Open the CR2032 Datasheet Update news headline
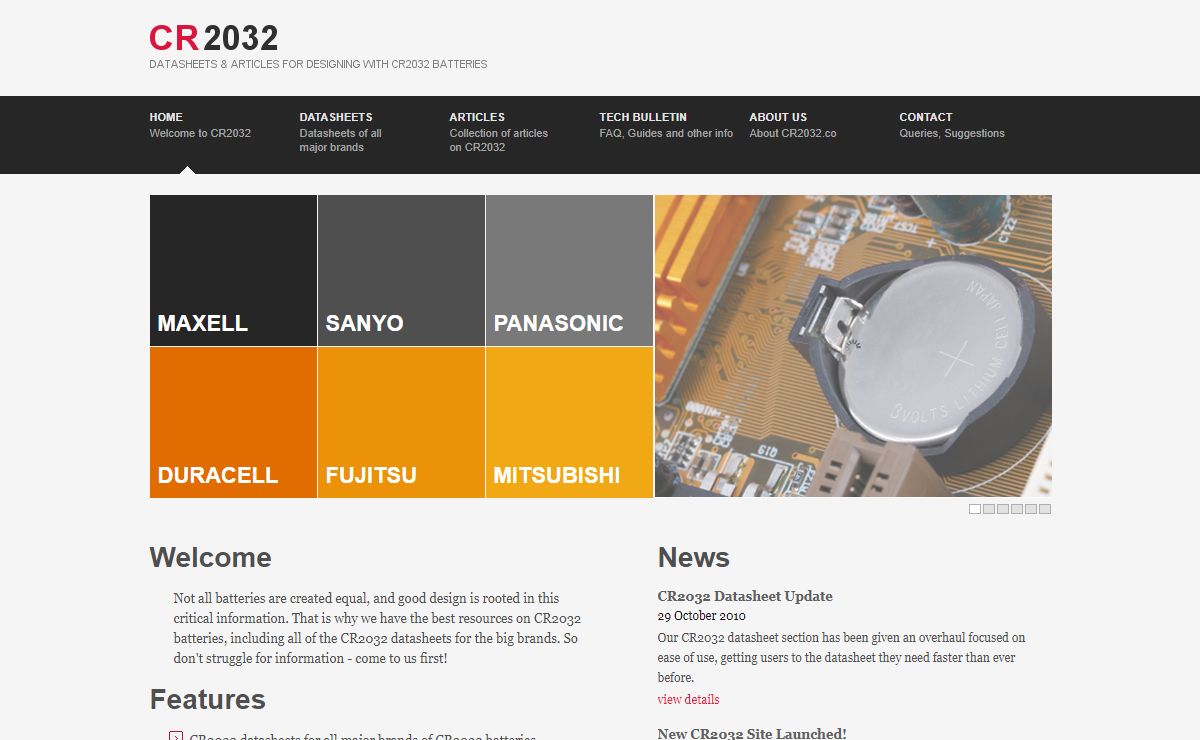 [x=745, y=596]
